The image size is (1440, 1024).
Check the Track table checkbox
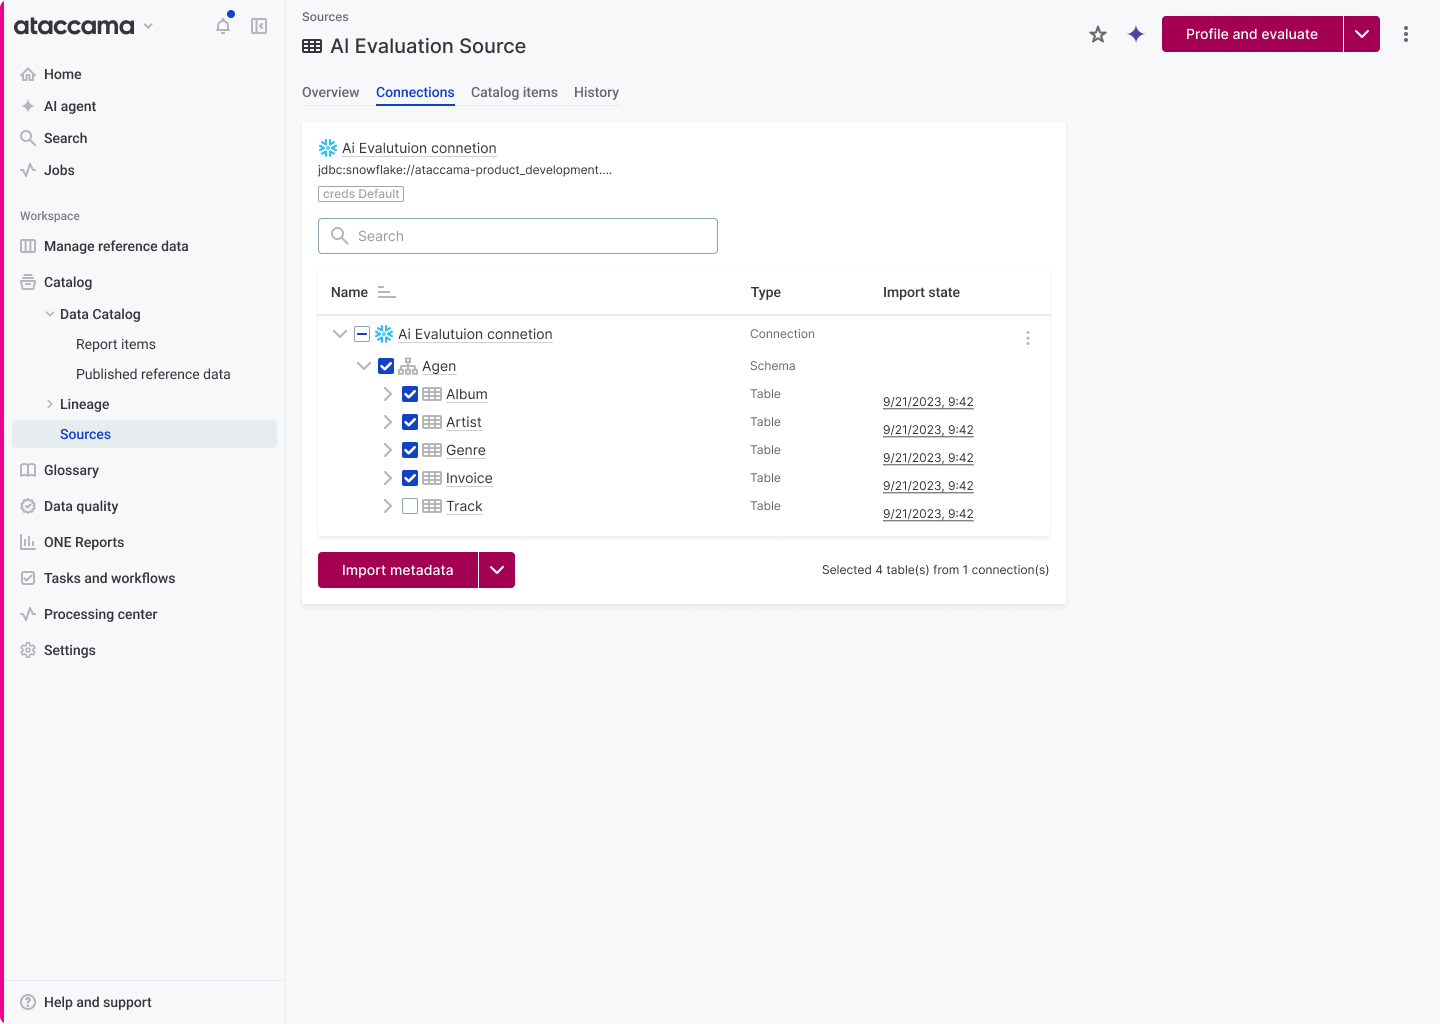click(410, 506)
